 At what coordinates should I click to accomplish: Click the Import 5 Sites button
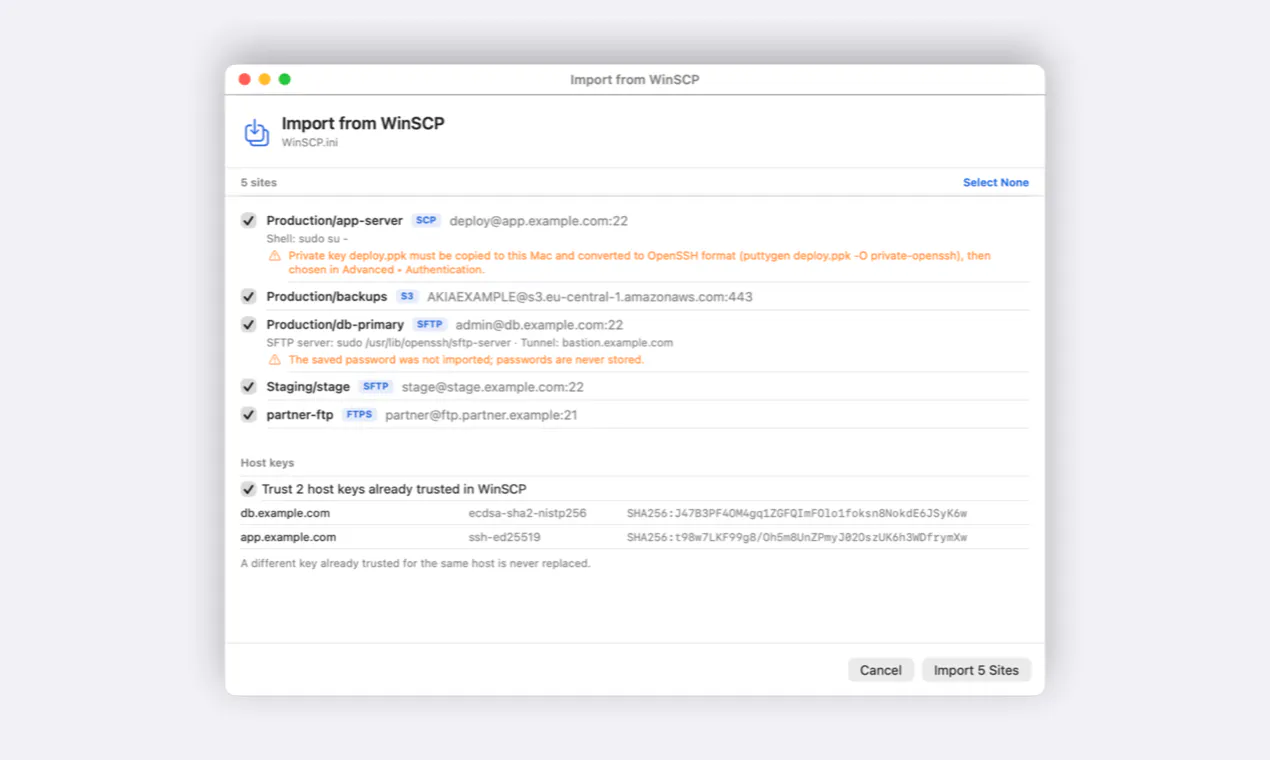point(976,670)
